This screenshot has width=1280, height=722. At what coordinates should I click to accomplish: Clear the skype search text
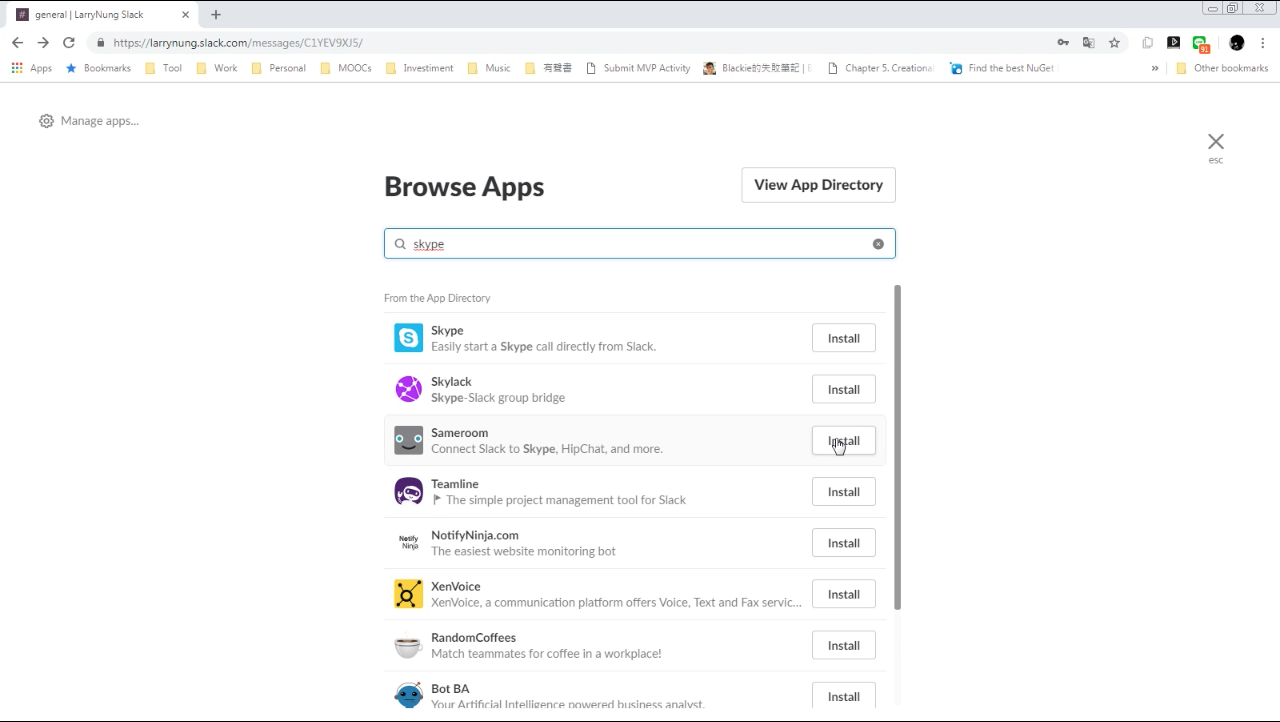[x=878, y=244]
